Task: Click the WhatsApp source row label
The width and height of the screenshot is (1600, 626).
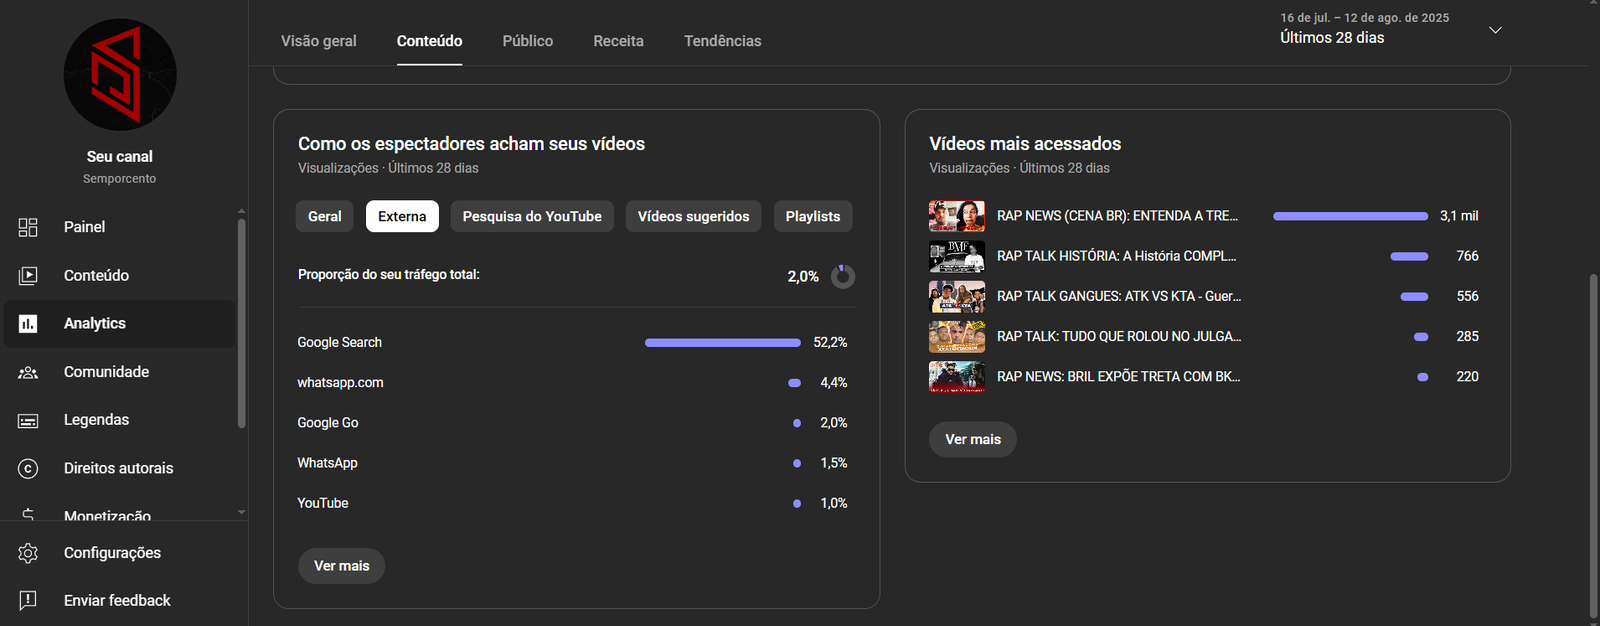Action: point(327,463)
